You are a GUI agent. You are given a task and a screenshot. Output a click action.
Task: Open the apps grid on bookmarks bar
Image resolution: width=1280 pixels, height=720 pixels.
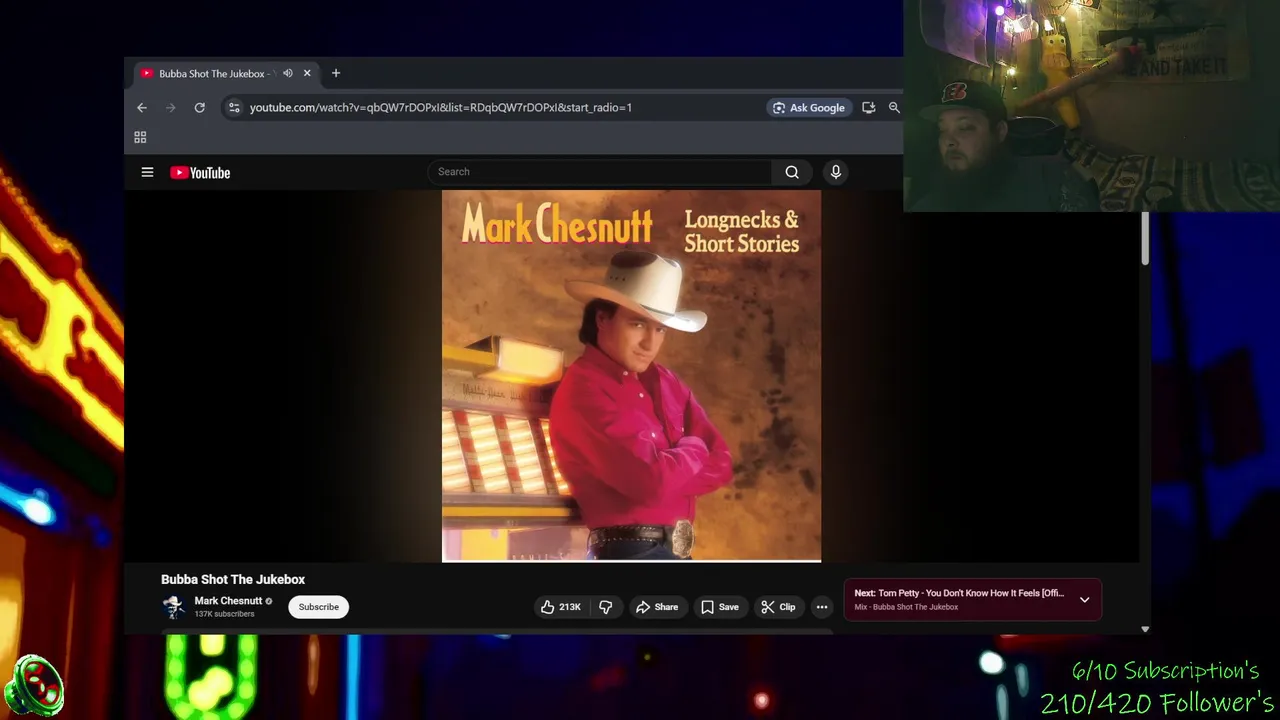coord(140,137)
